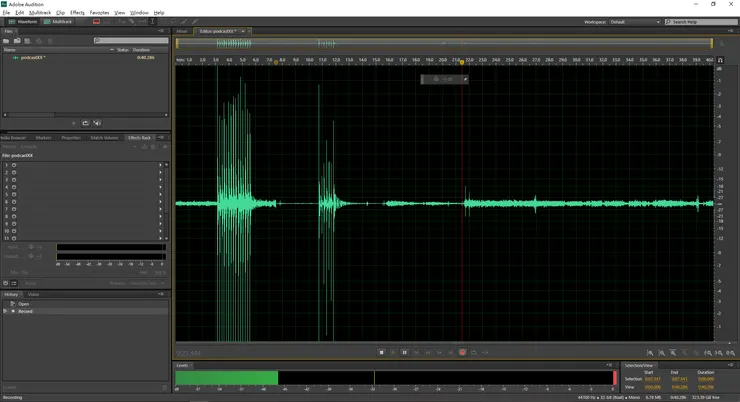This screenshot has height=402, width=740.
Task: Toggle power for effect slot 3
Action: pyautogui.click(x=14, y=180)
